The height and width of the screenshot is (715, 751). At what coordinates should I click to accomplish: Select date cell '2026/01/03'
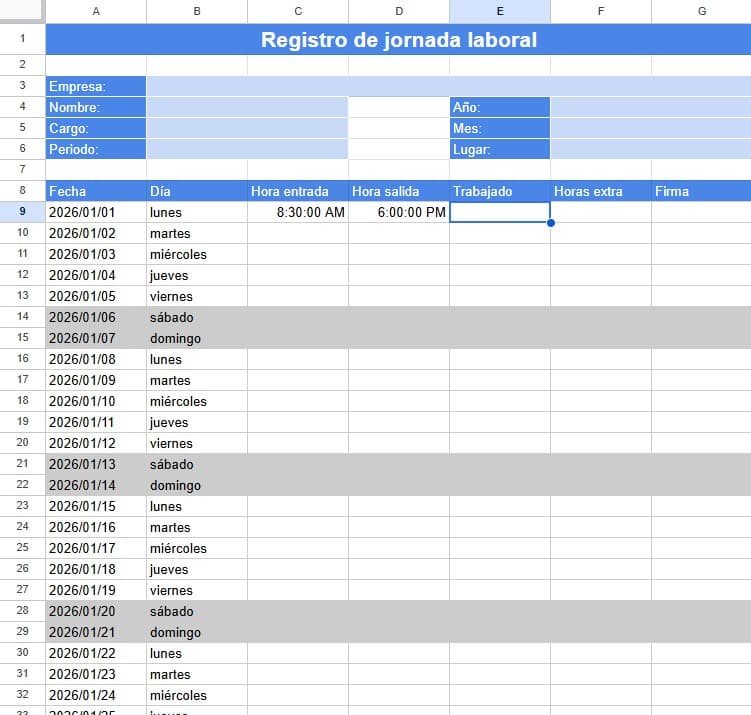96,254
